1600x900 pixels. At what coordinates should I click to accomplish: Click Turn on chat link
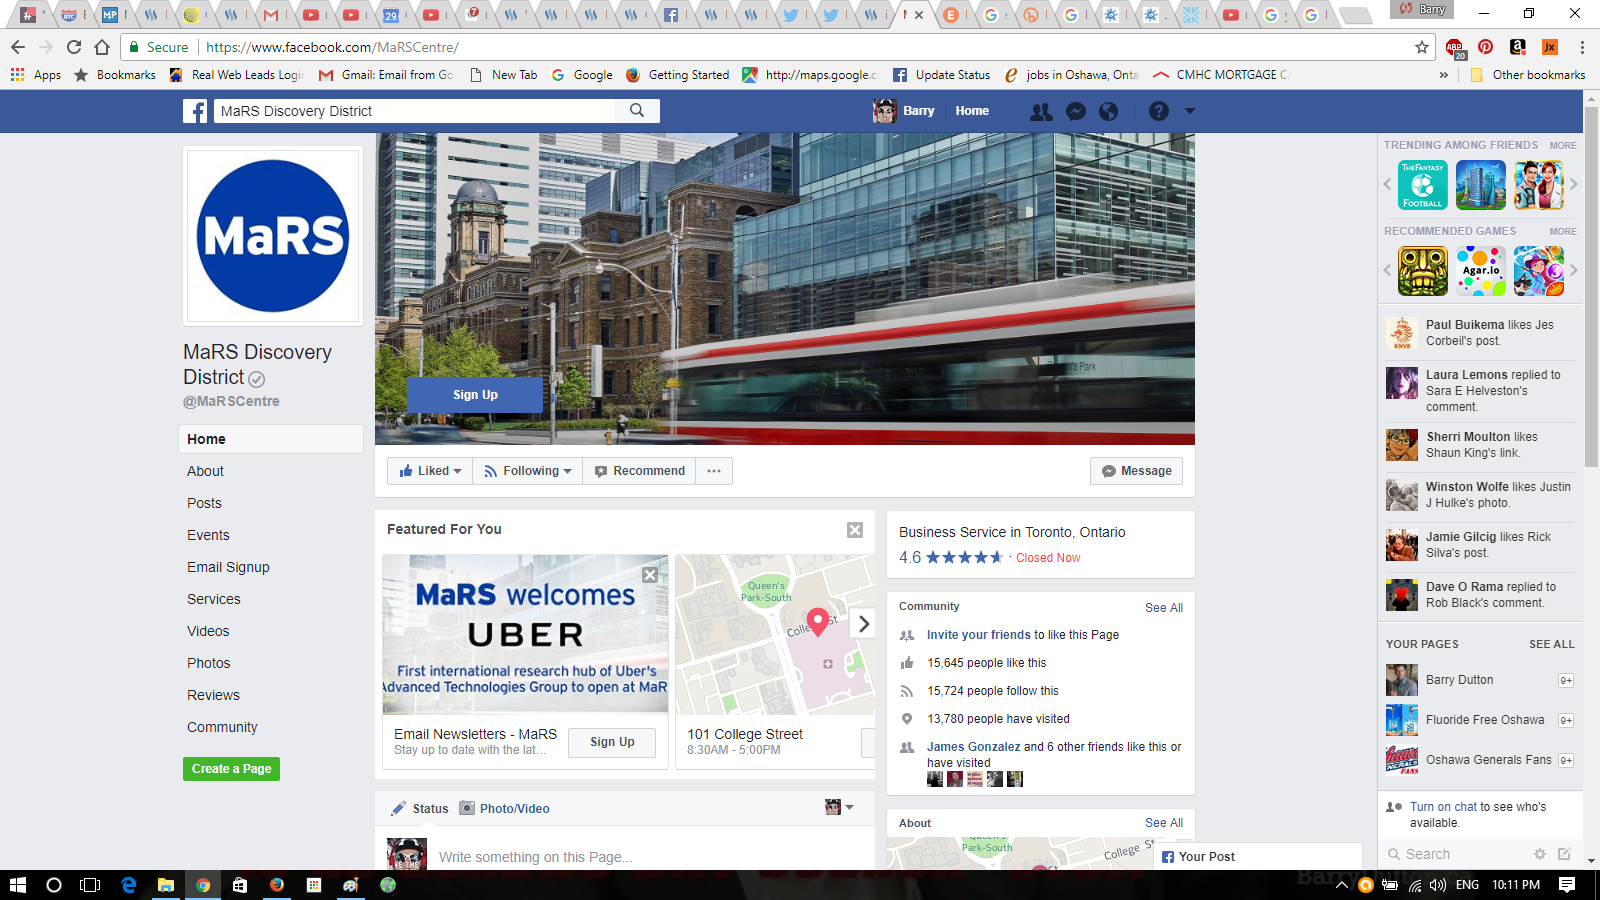(1443, 807)
